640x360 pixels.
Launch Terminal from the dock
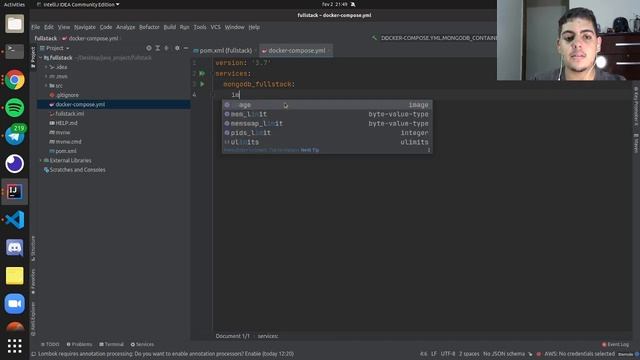point(15,52)
